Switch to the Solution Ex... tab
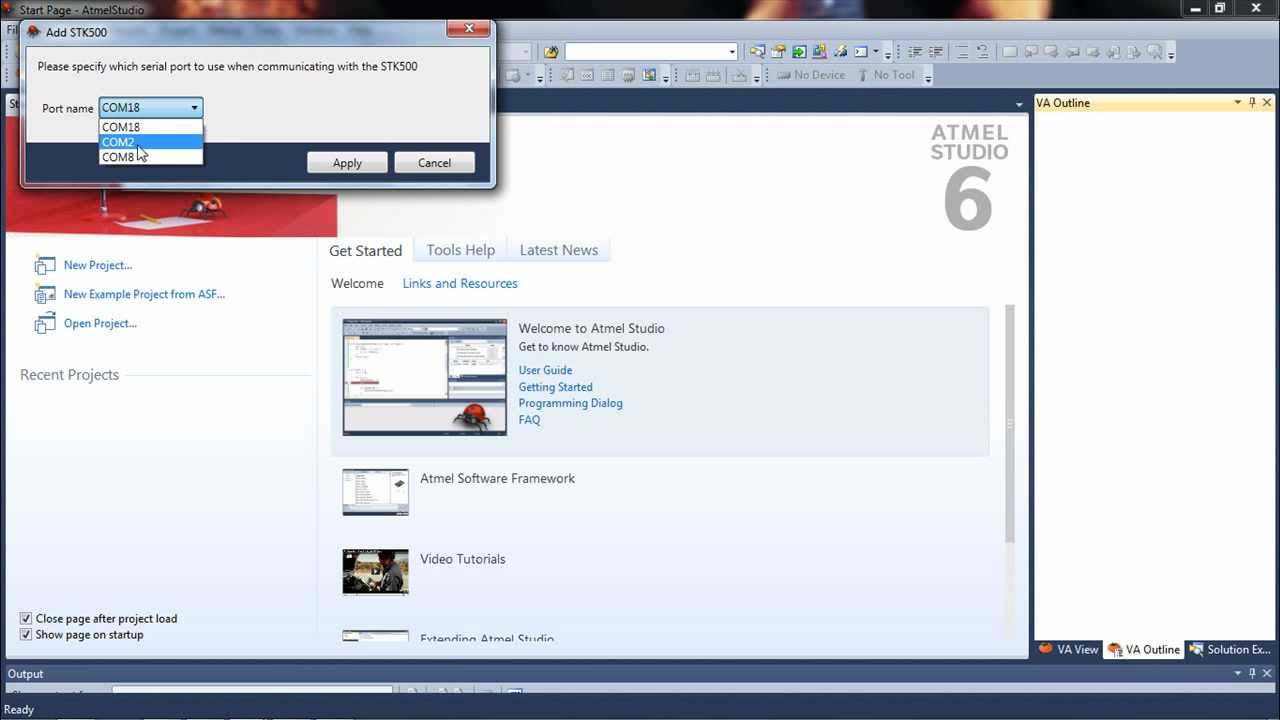 [x=1230, y=650]
